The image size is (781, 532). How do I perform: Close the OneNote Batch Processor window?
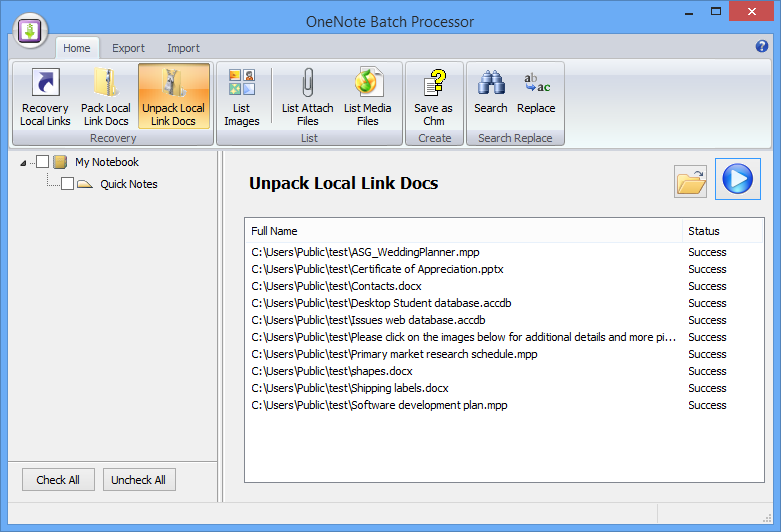click(x=752, y=11)
